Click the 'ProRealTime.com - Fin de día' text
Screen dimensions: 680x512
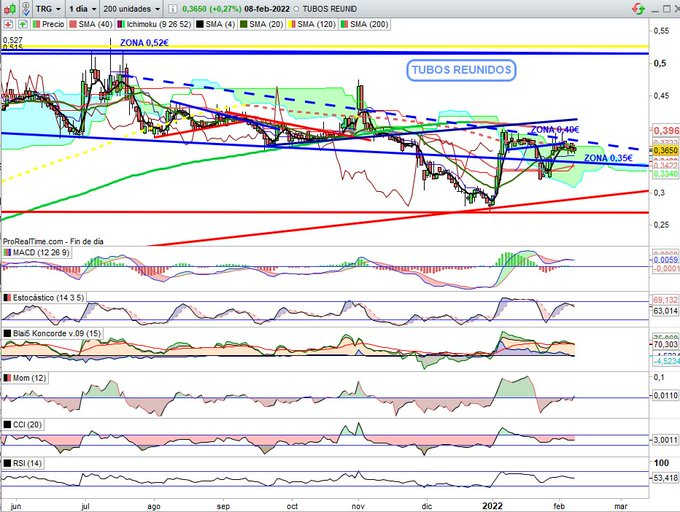click(x=53, y=241)
